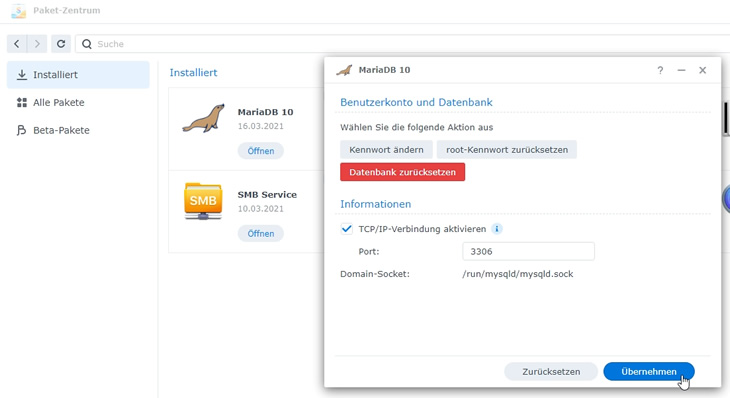Click root-Kennwort zurücksetzen button
Image resolution: width=730 pixels, height=398 pixels.
507,149
